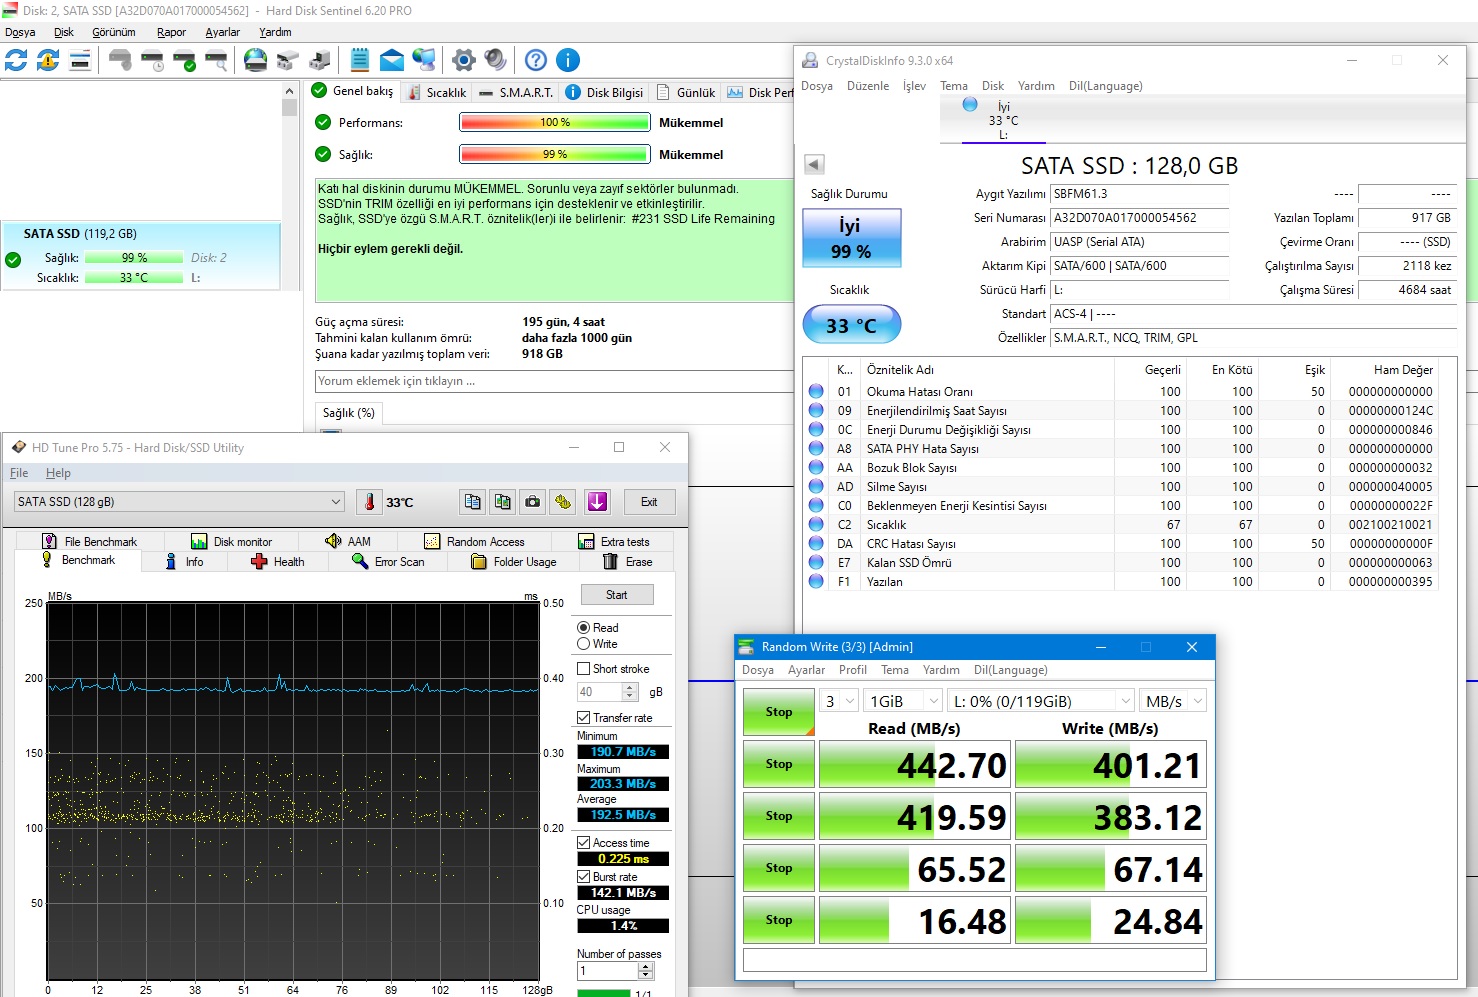Click the speaker sound icon in toolbar
This screenshot has height=997, width=1478.
tap(496, 60)
